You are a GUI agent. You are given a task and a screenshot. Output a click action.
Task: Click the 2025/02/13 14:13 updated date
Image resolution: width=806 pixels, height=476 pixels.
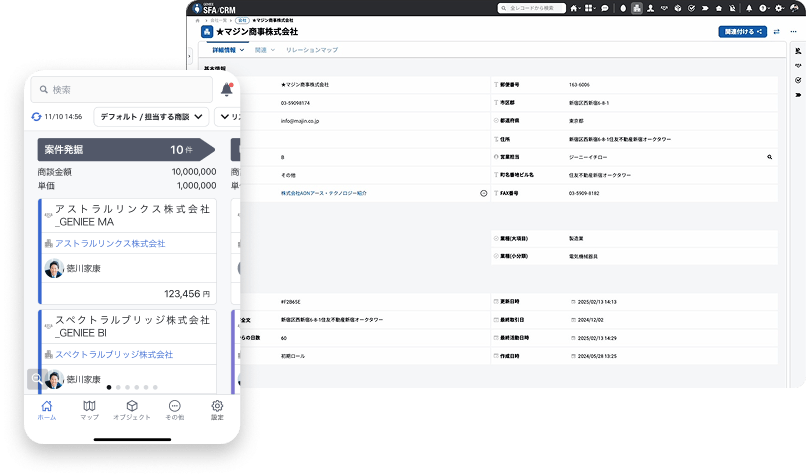coord(597,302)
